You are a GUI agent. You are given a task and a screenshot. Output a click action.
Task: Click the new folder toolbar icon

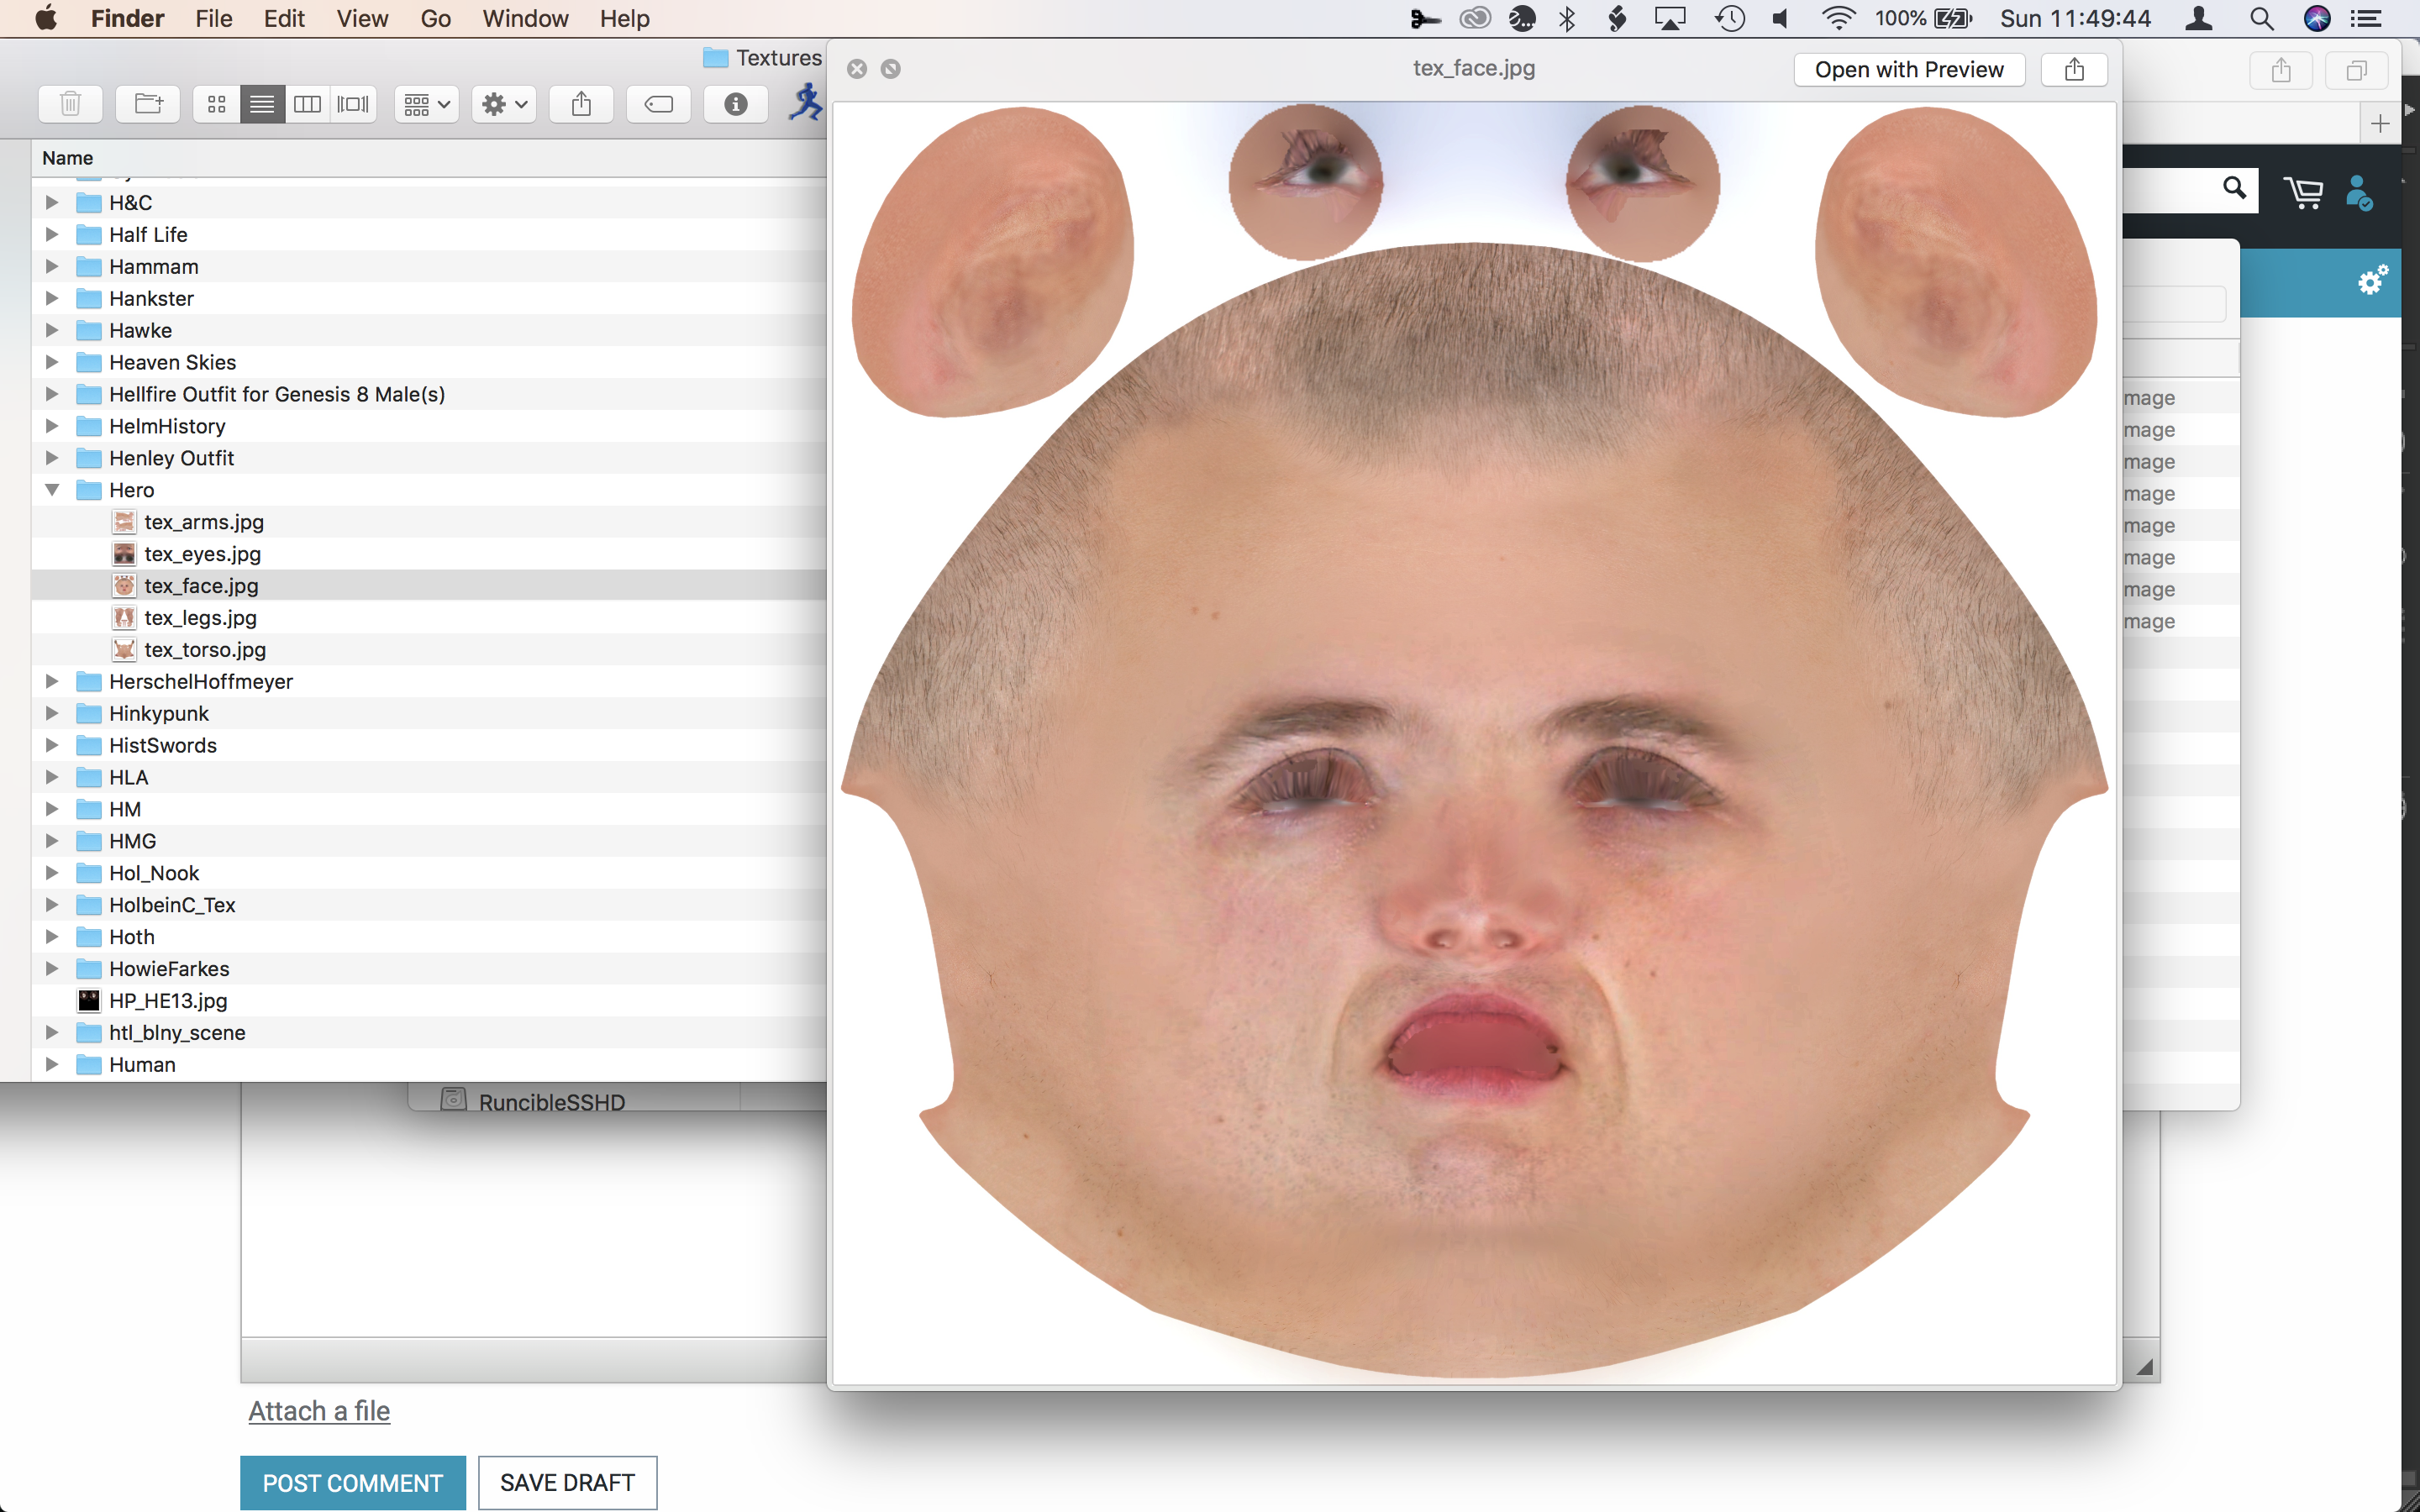[148, 104]
